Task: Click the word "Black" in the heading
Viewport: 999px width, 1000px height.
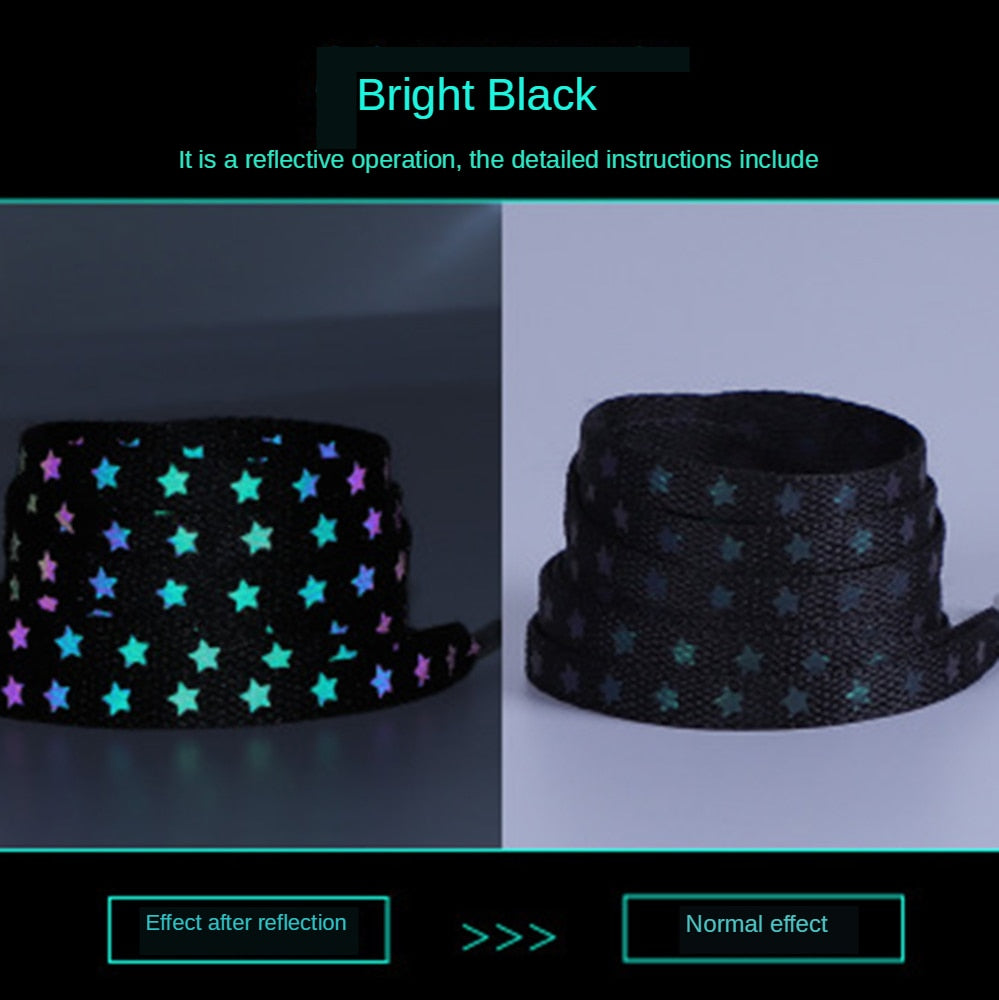Action: [x=542, y=95]
